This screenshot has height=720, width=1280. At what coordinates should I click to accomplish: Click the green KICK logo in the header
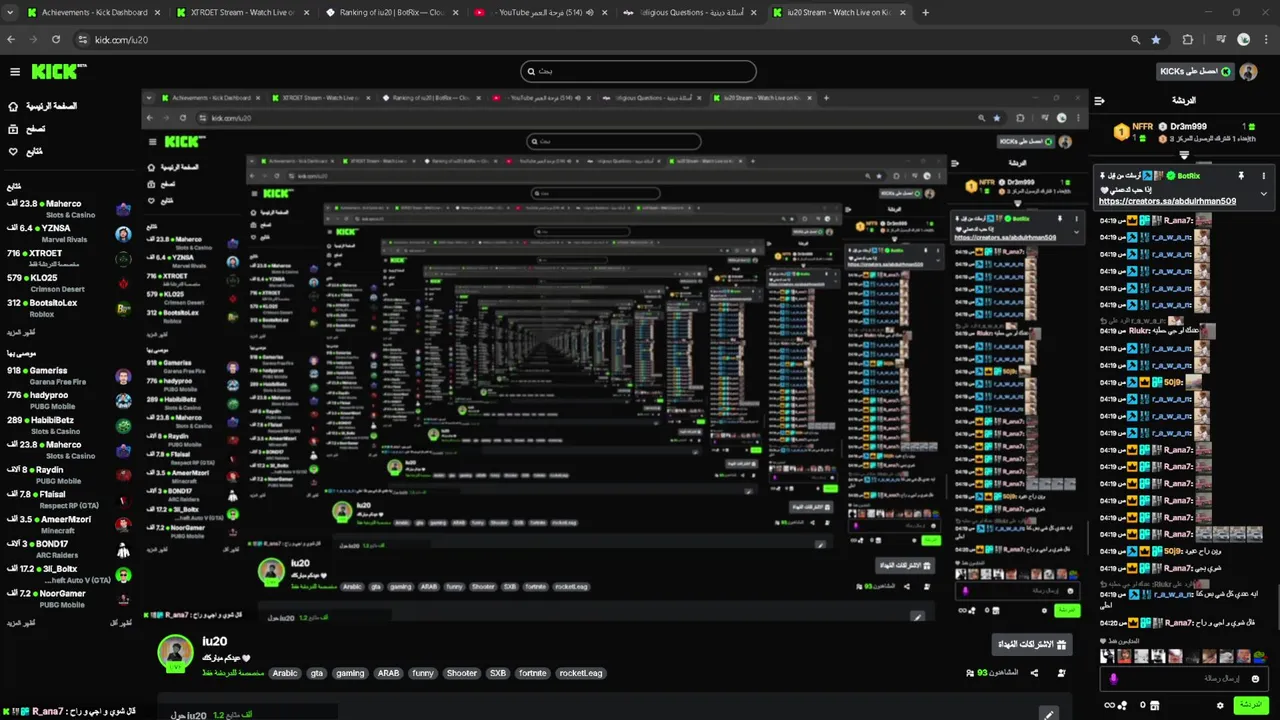point(59,72)
